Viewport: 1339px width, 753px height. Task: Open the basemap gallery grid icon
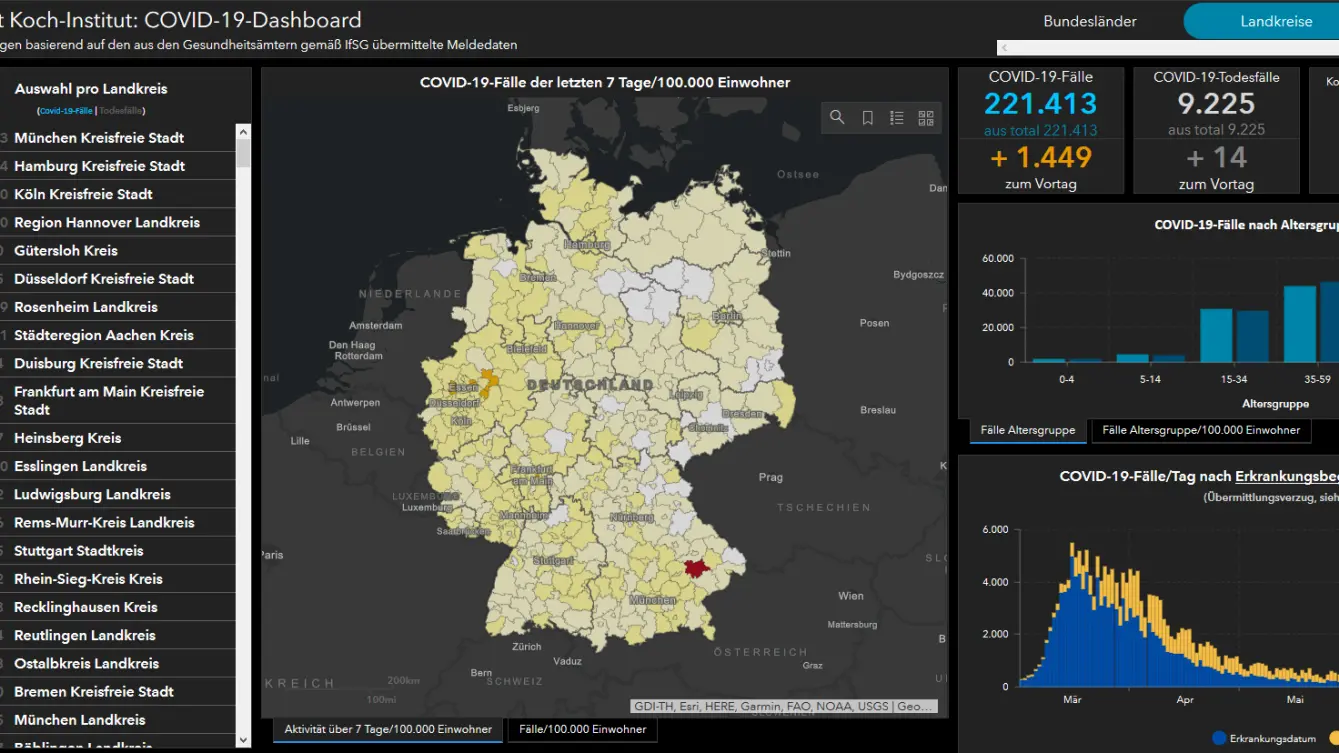[926, 118]
